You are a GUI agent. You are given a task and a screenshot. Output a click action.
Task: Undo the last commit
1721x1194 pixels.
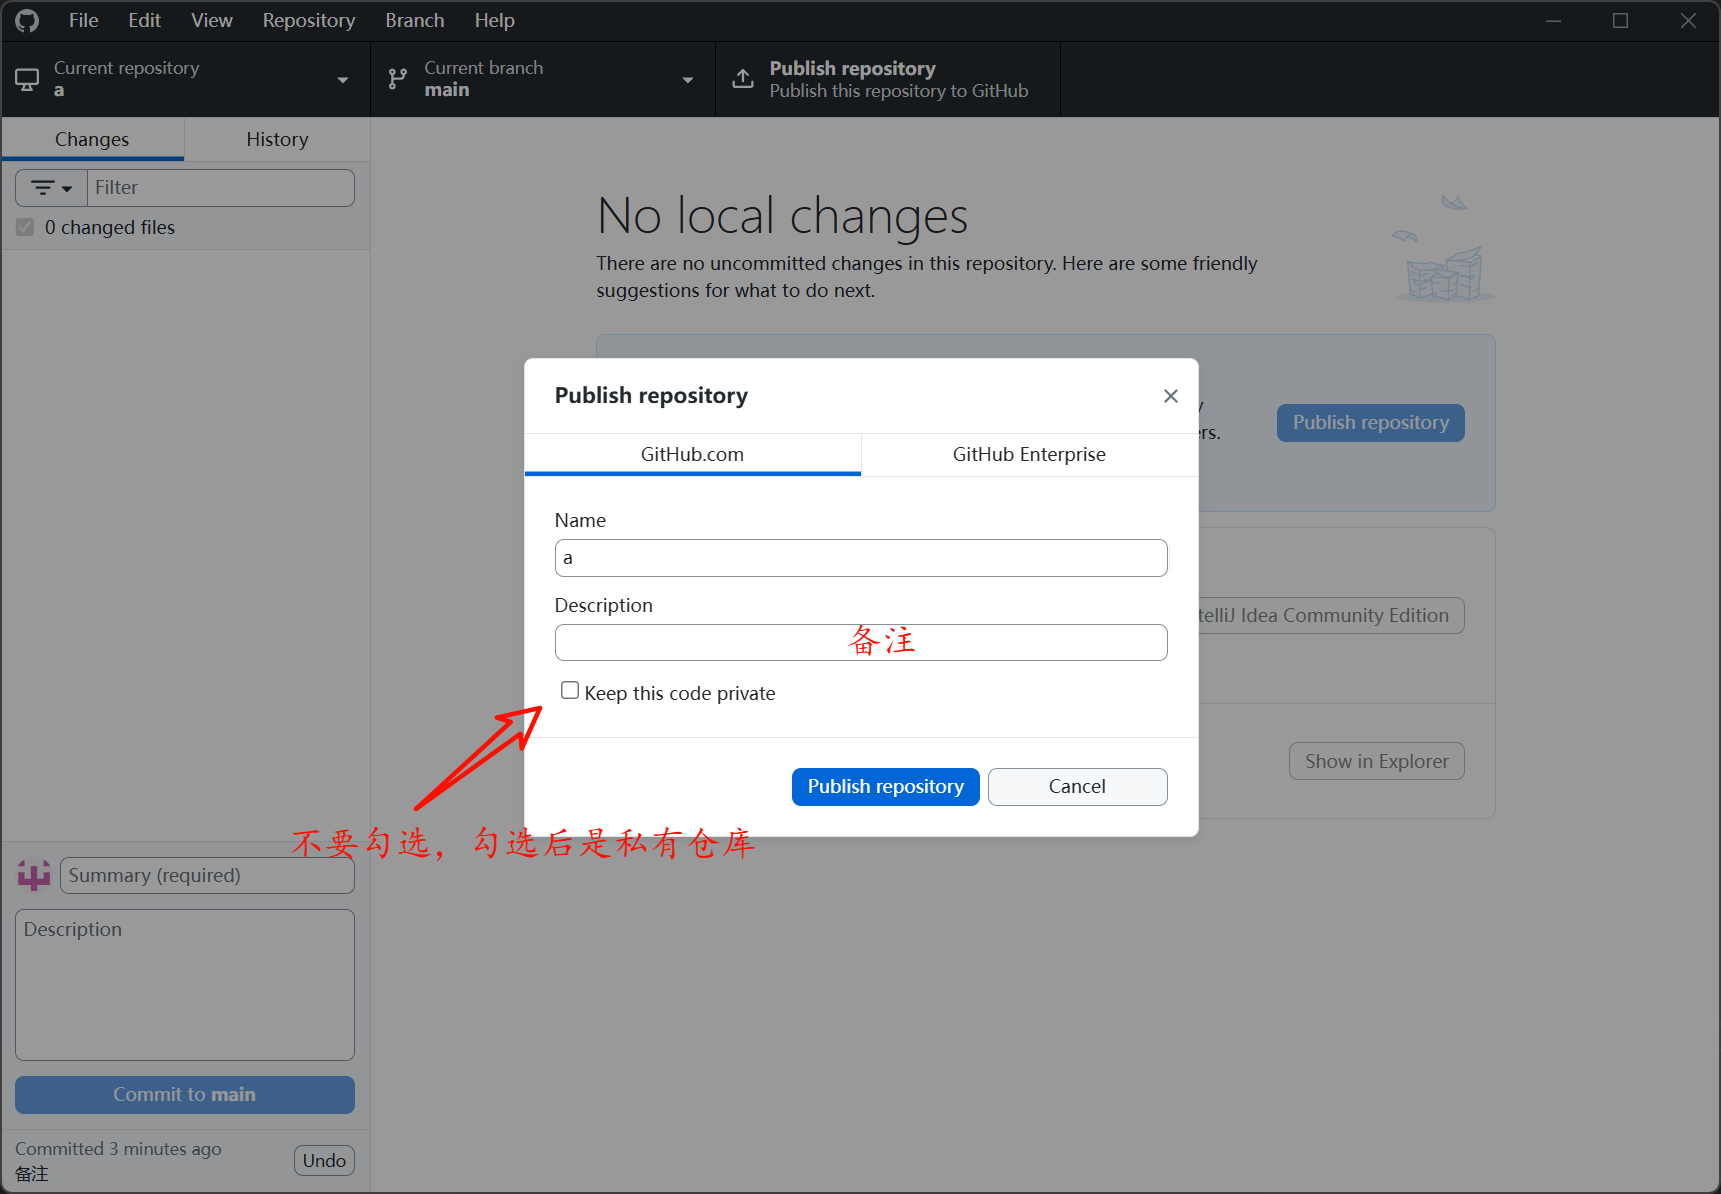(324, 1161)
